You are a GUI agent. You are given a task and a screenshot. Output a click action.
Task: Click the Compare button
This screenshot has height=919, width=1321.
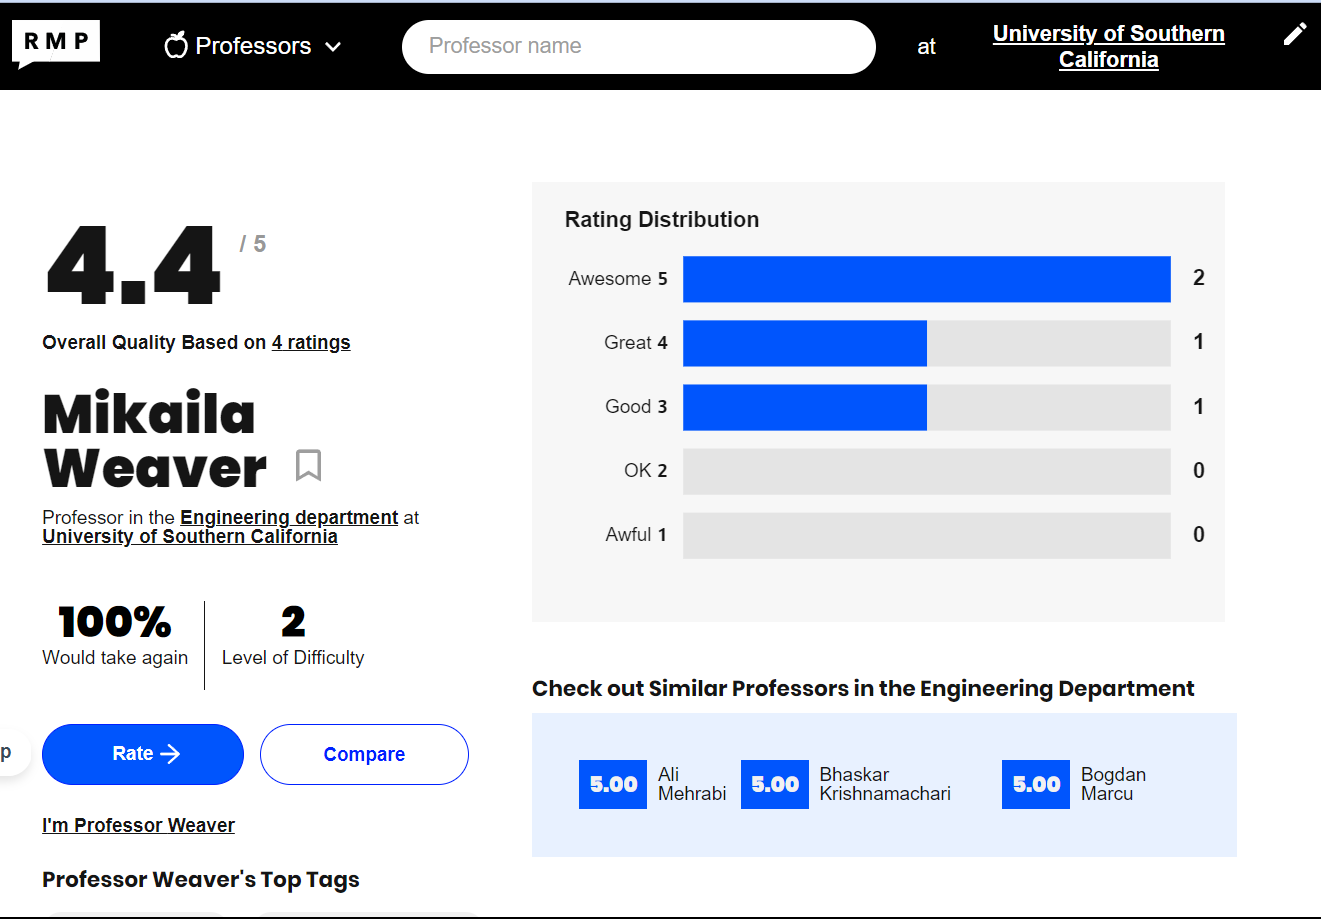(364, 754)
